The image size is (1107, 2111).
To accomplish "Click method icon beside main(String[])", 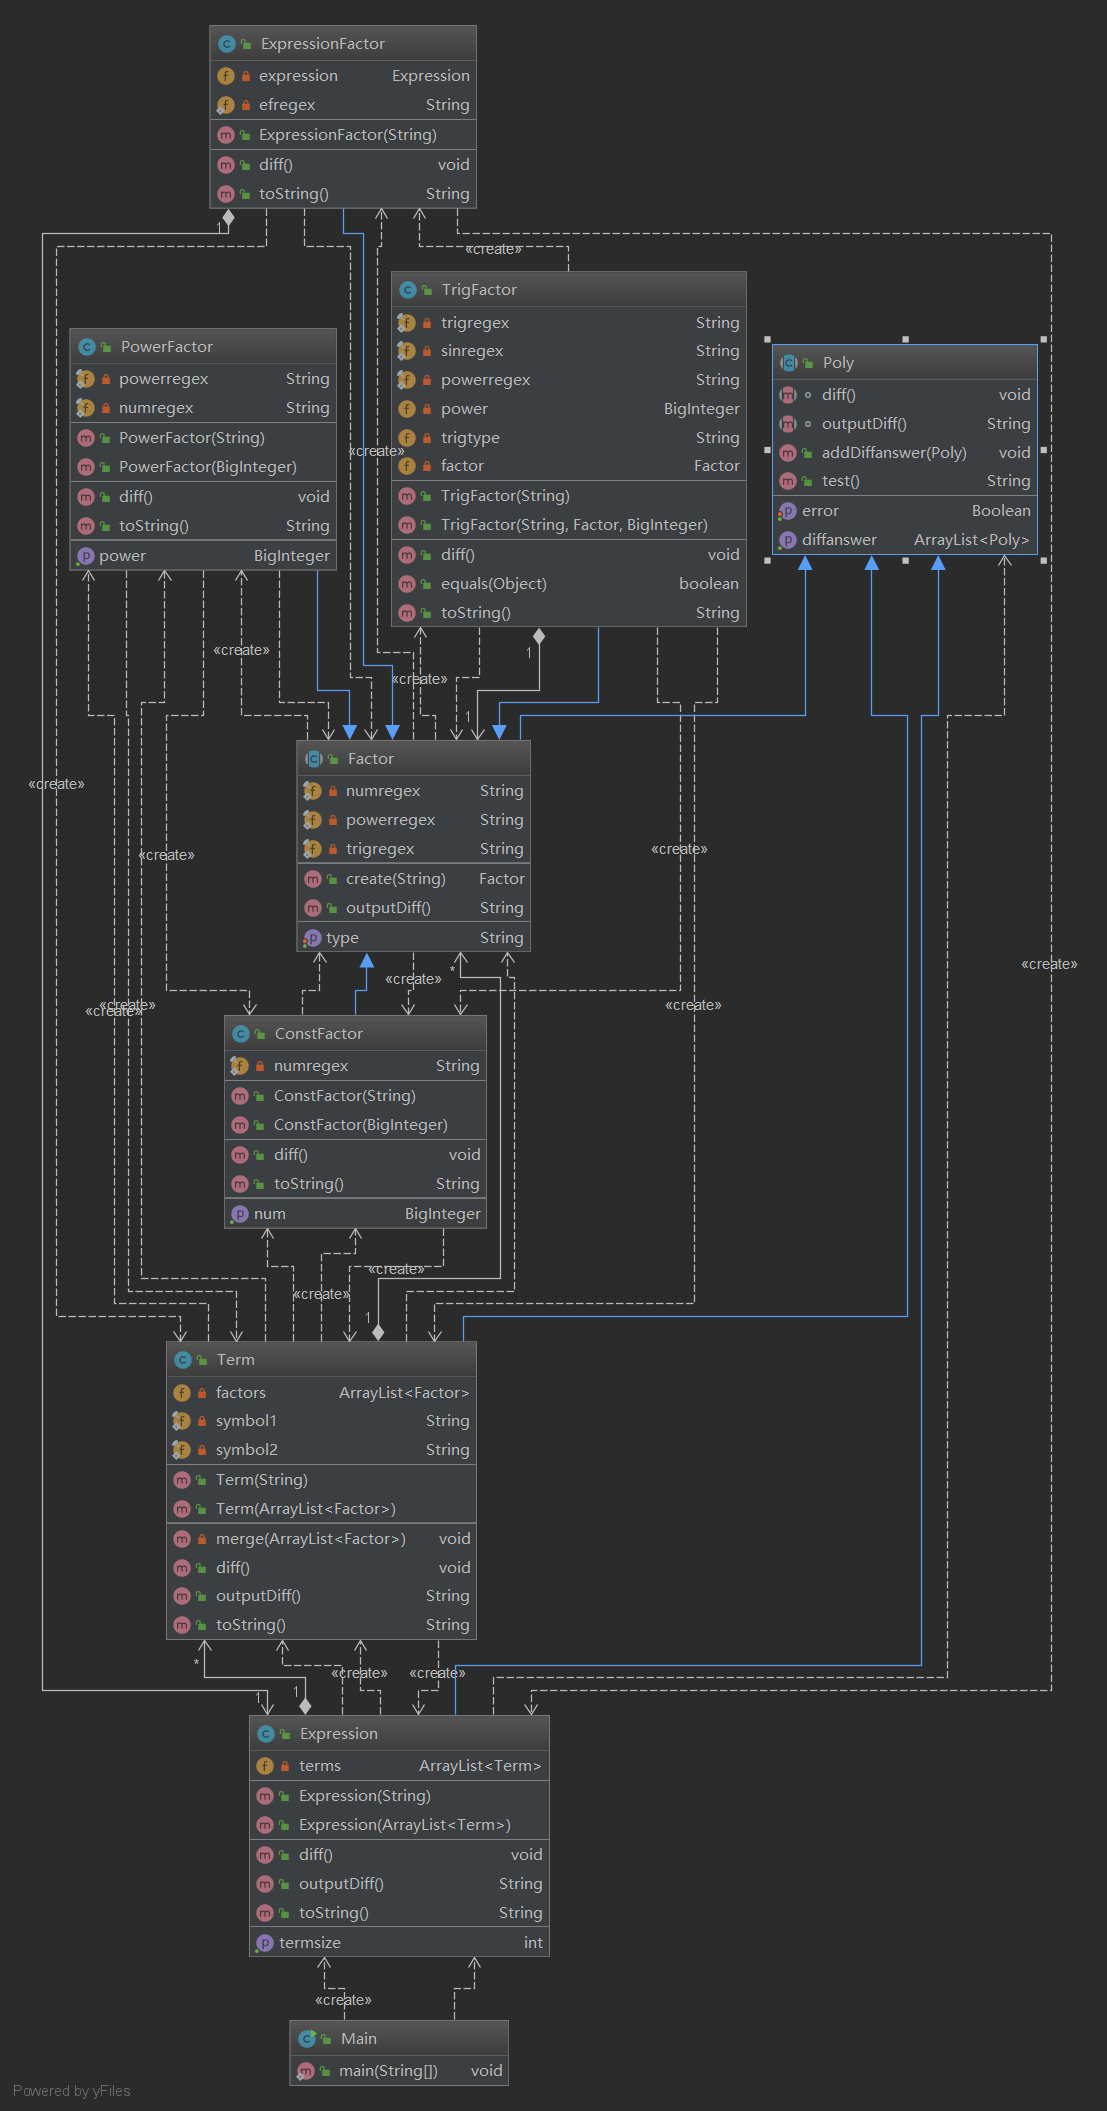I will [306, 2071].
